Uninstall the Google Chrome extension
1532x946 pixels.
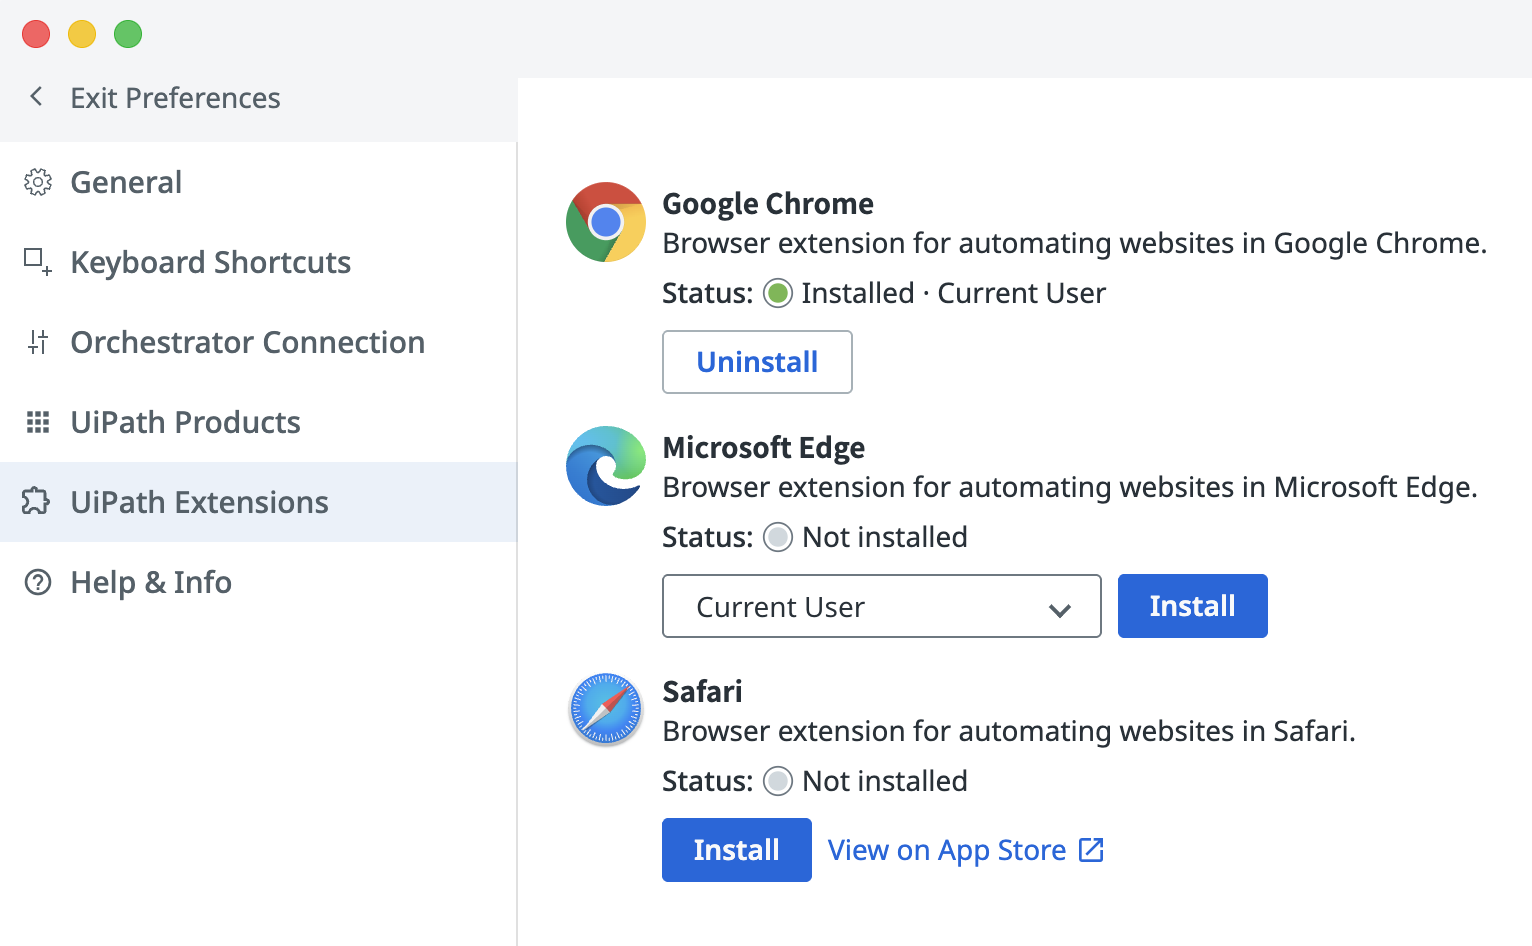click(757, 362)
